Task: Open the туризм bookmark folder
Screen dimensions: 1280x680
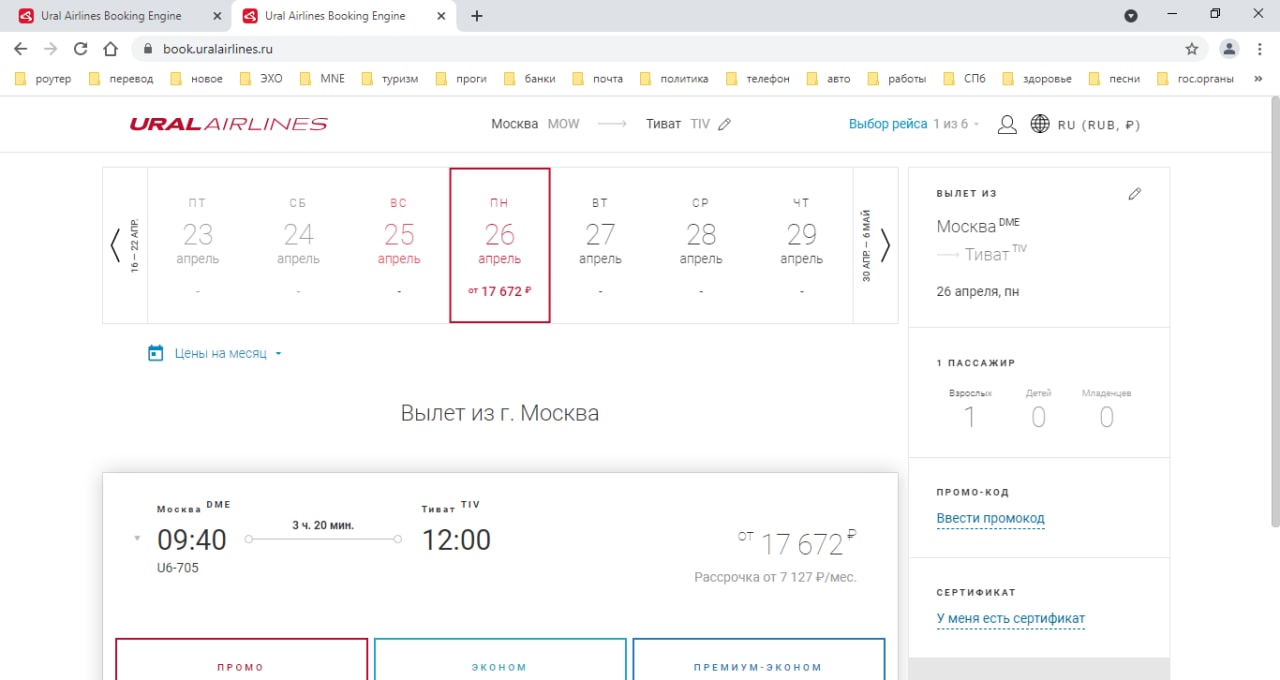Action: click(389, 78)
